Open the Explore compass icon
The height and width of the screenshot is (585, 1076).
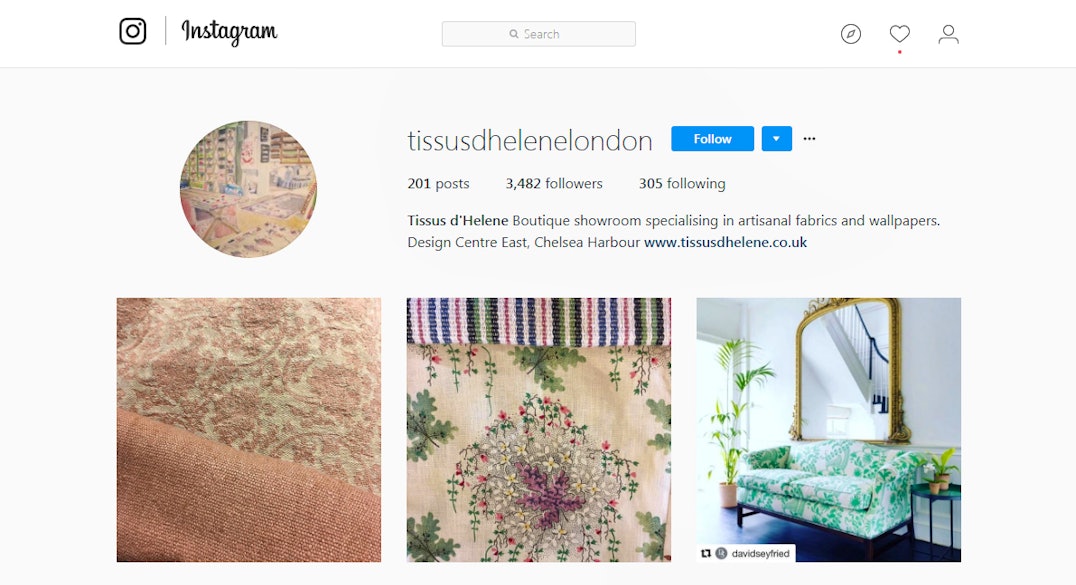[851, 34]
